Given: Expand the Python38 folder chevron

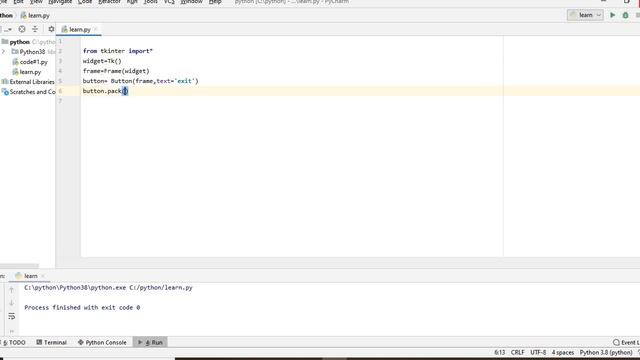Looking at the screenshot, I should 4,51.
